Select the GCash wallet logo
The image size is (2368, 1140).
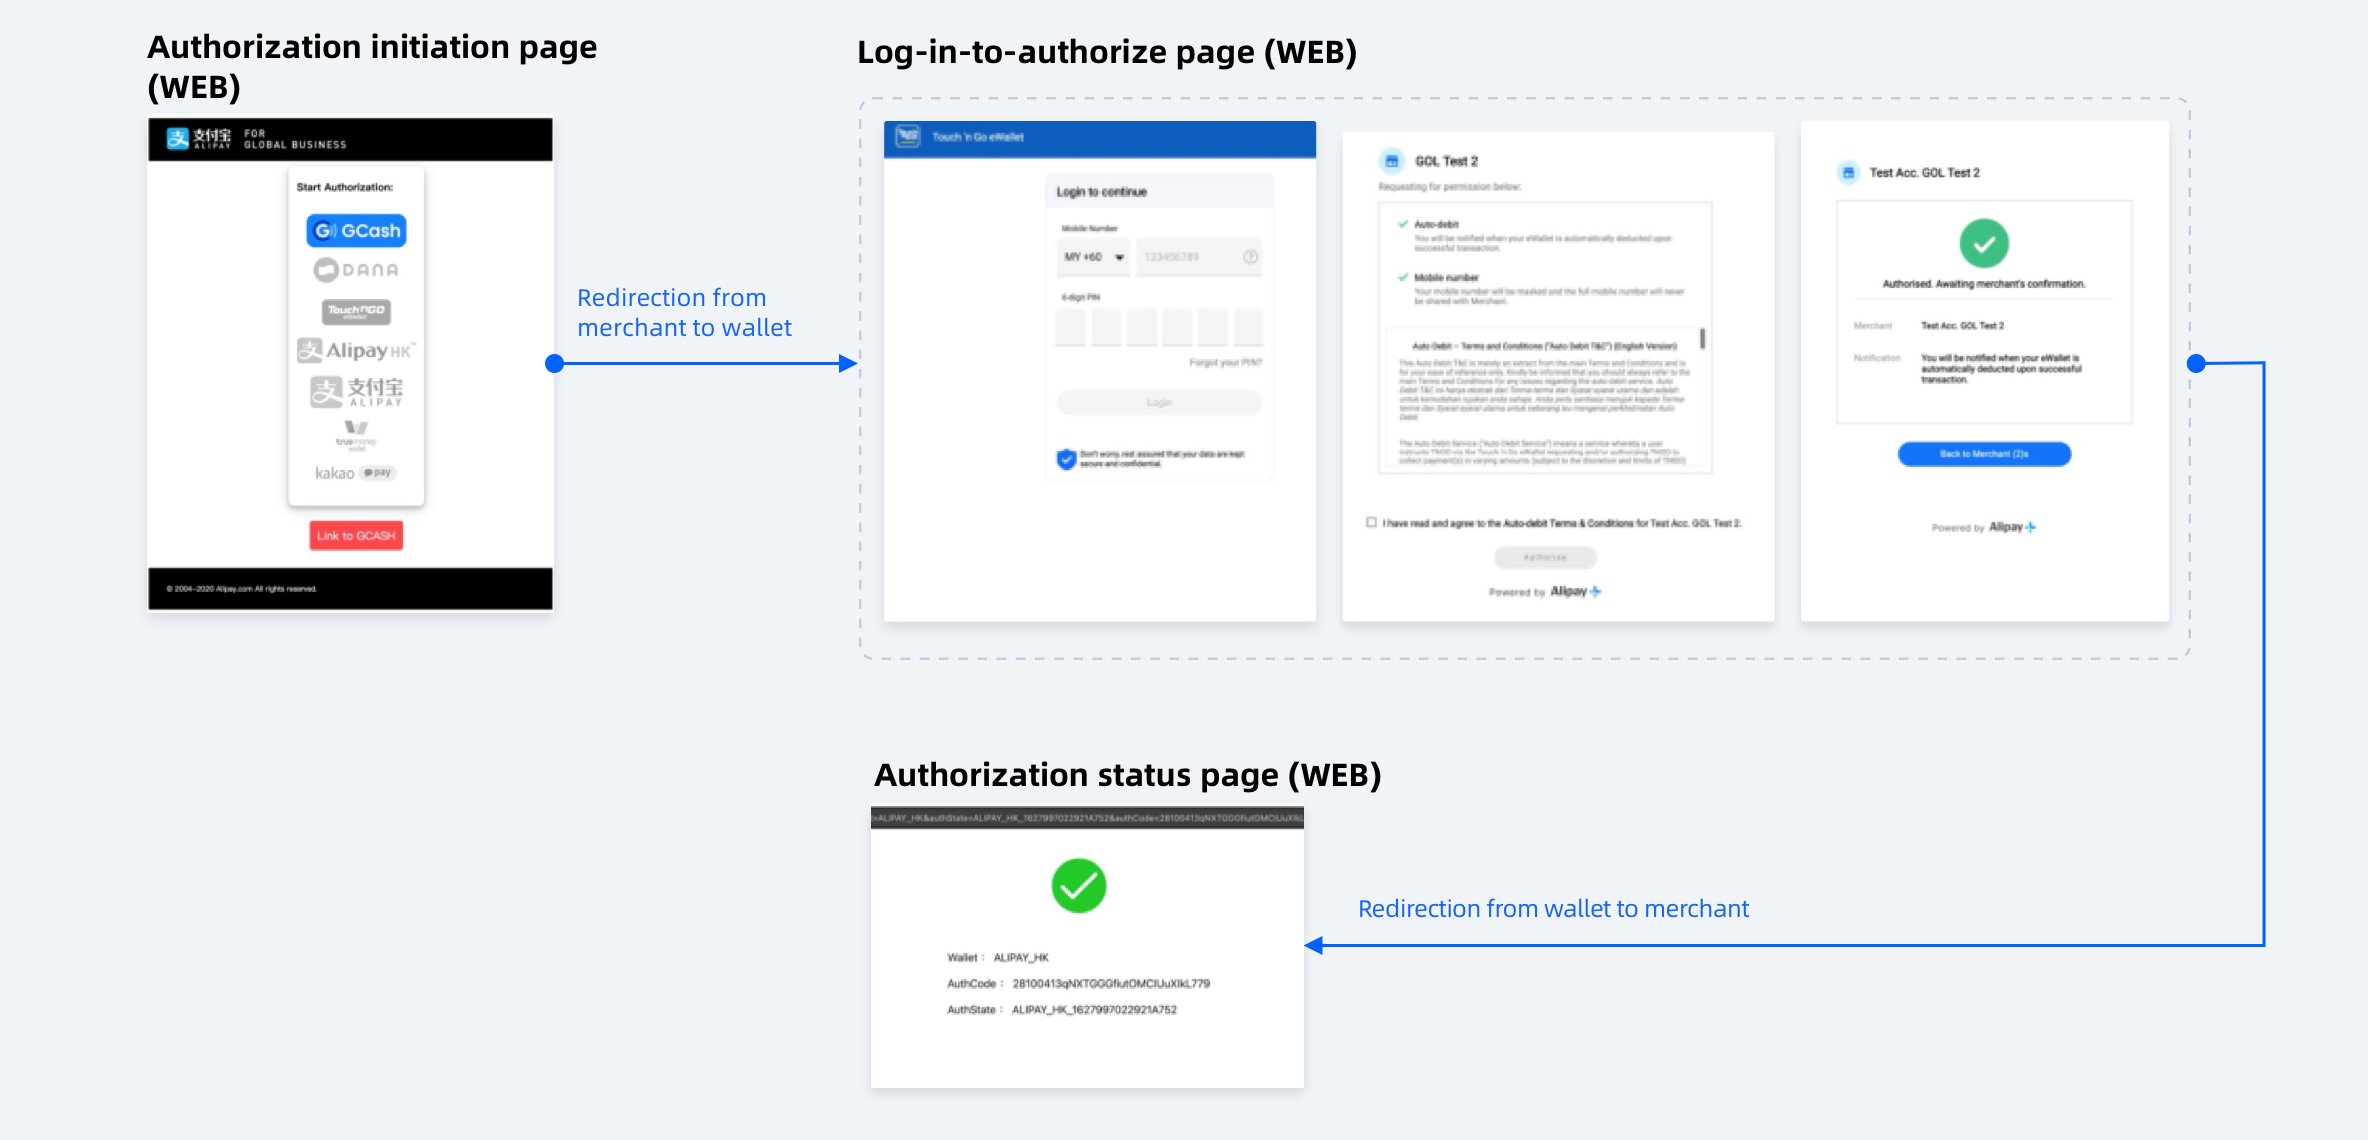pyautogui.click(x=356, y=231)
